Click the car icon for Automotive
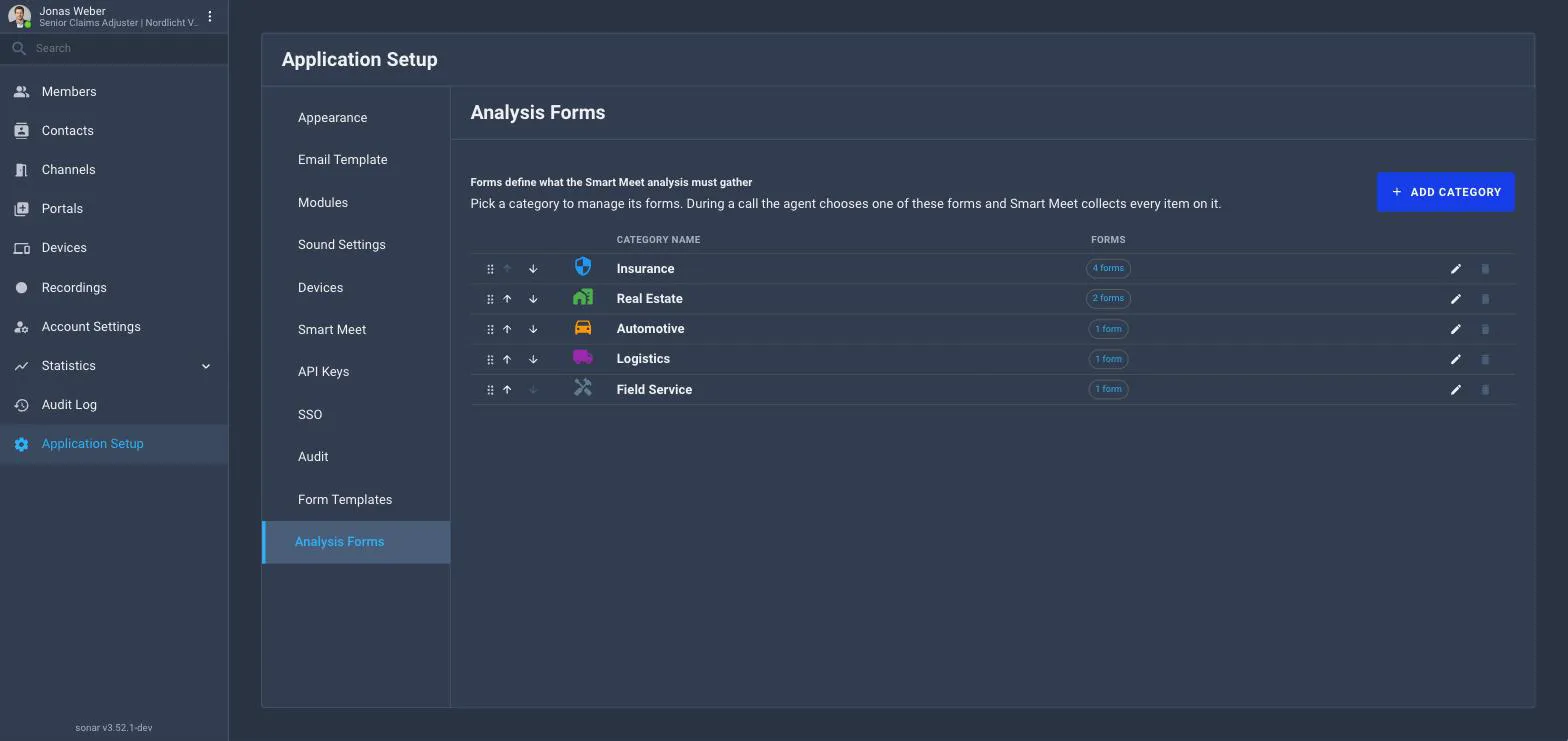Screen dimensions: 1568x741 (x=583, y=327)
